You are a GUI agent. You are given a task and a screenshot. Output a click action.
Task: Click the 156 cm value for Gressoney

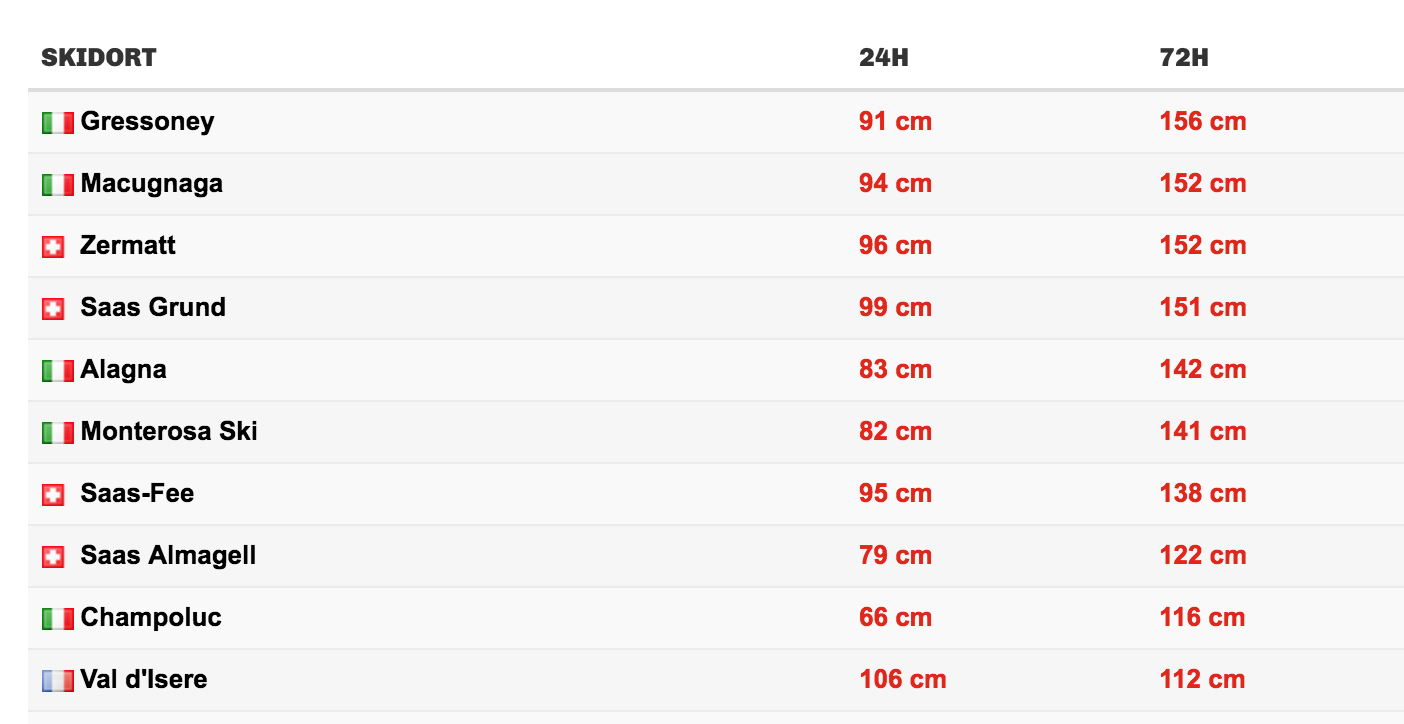[x=1203, y=122]
